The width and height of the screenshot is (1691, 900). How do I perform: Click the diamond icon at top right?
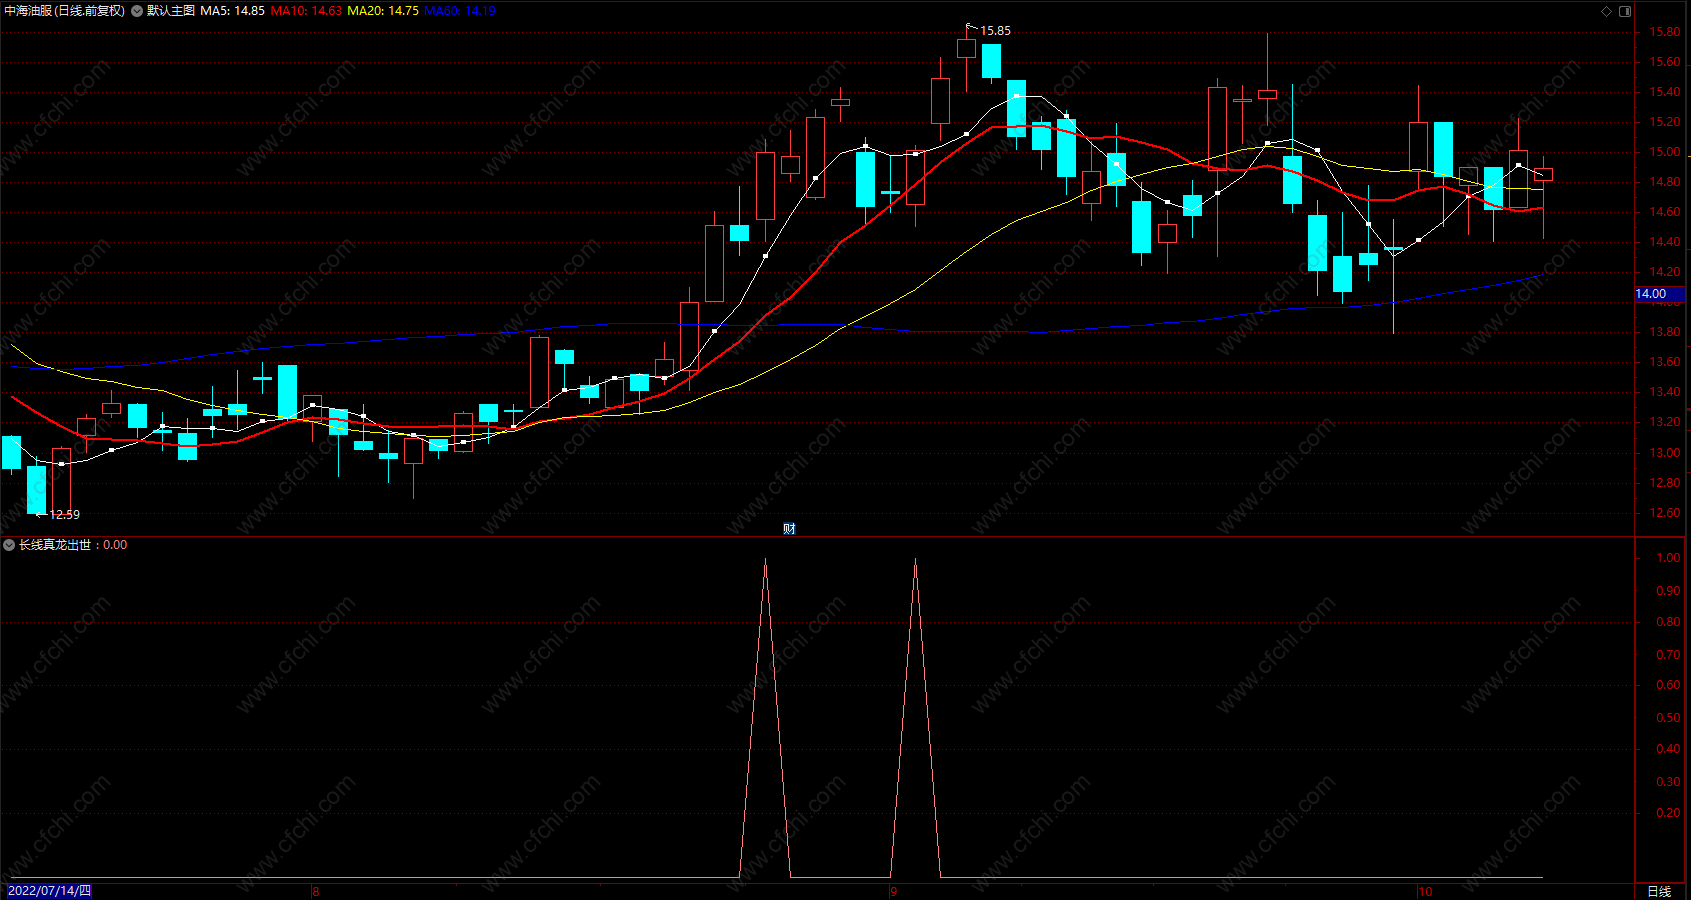[1607, 11]
